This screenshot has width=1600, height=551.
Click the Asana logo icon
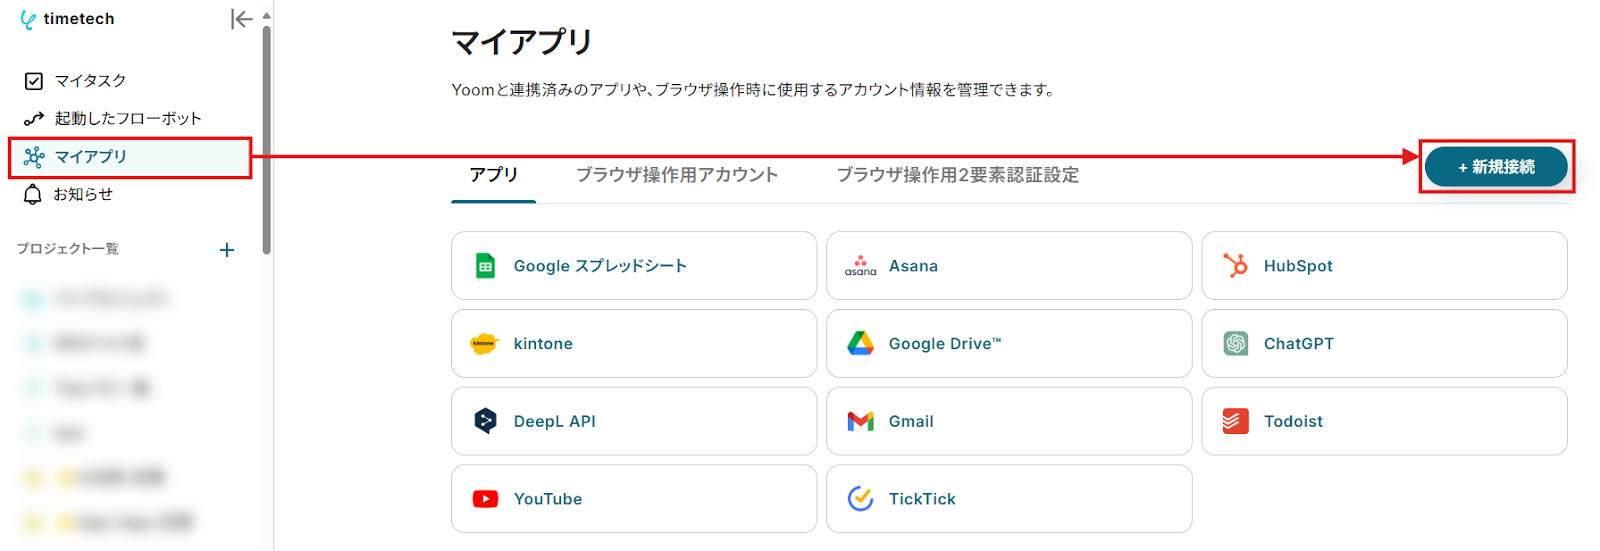click(860, 266)
